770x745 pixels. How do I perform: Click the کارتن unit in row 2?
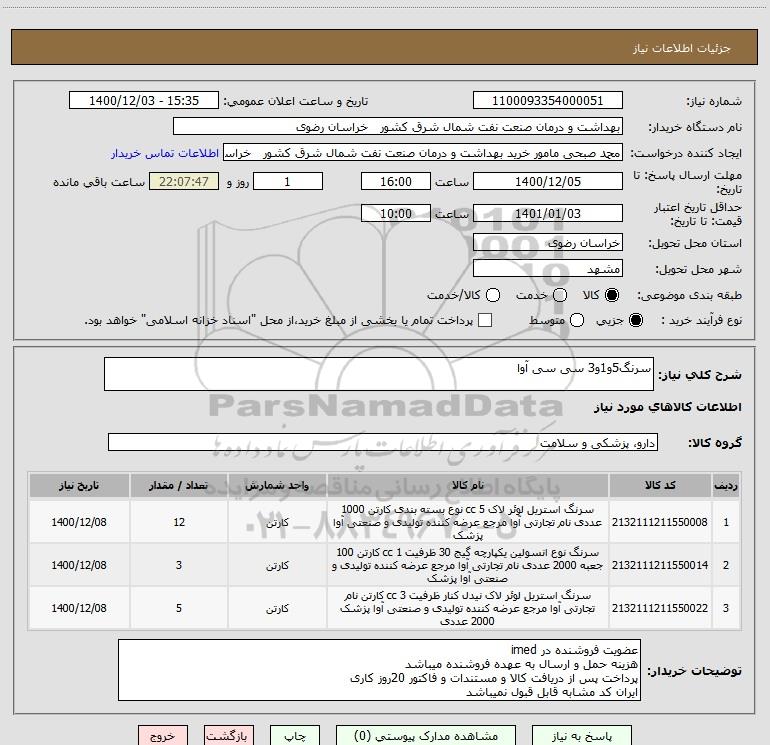[x=277, y=566]
